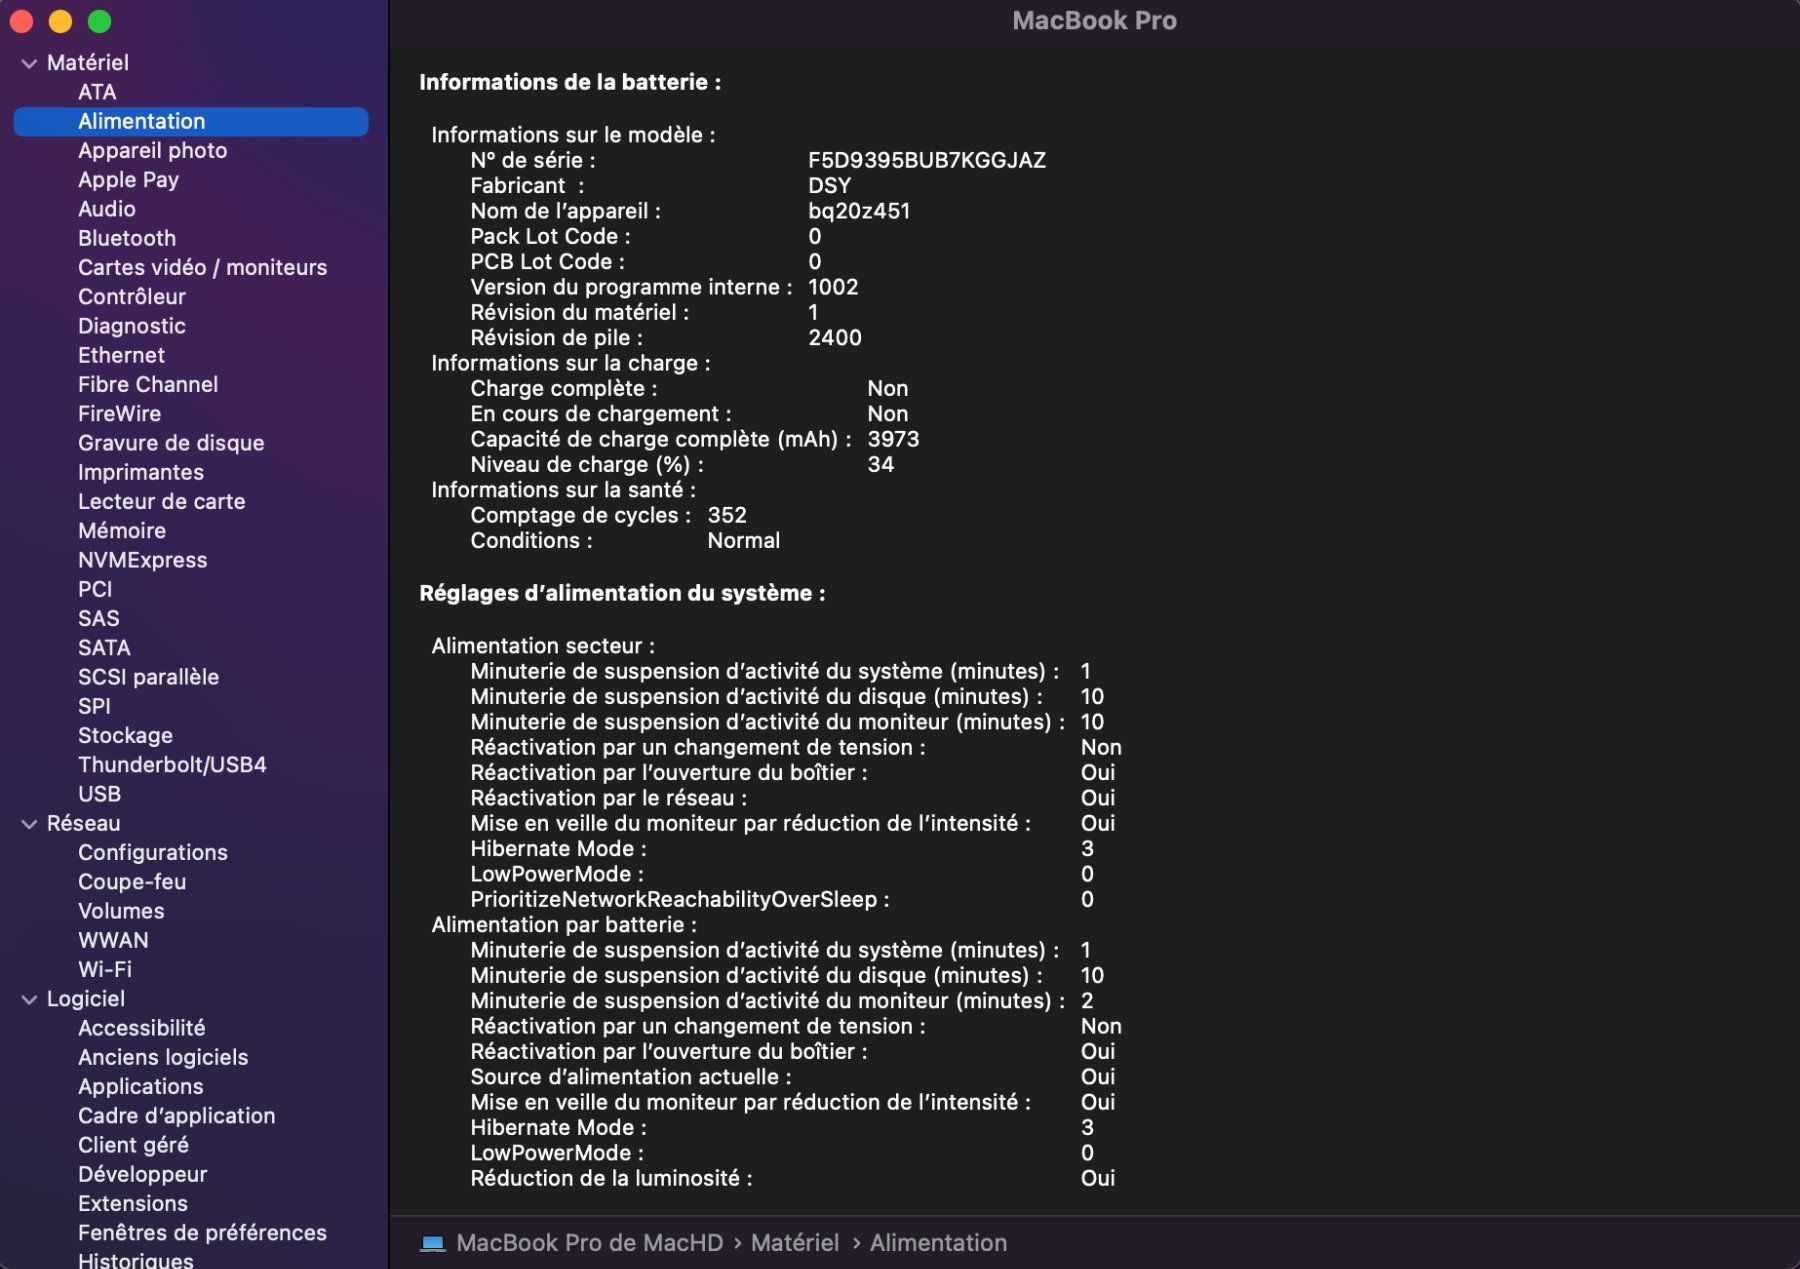Screen dimensions: 1800x1269
Task: Select NVMExpress in the sidebar
Action: (x=143, y=560)
